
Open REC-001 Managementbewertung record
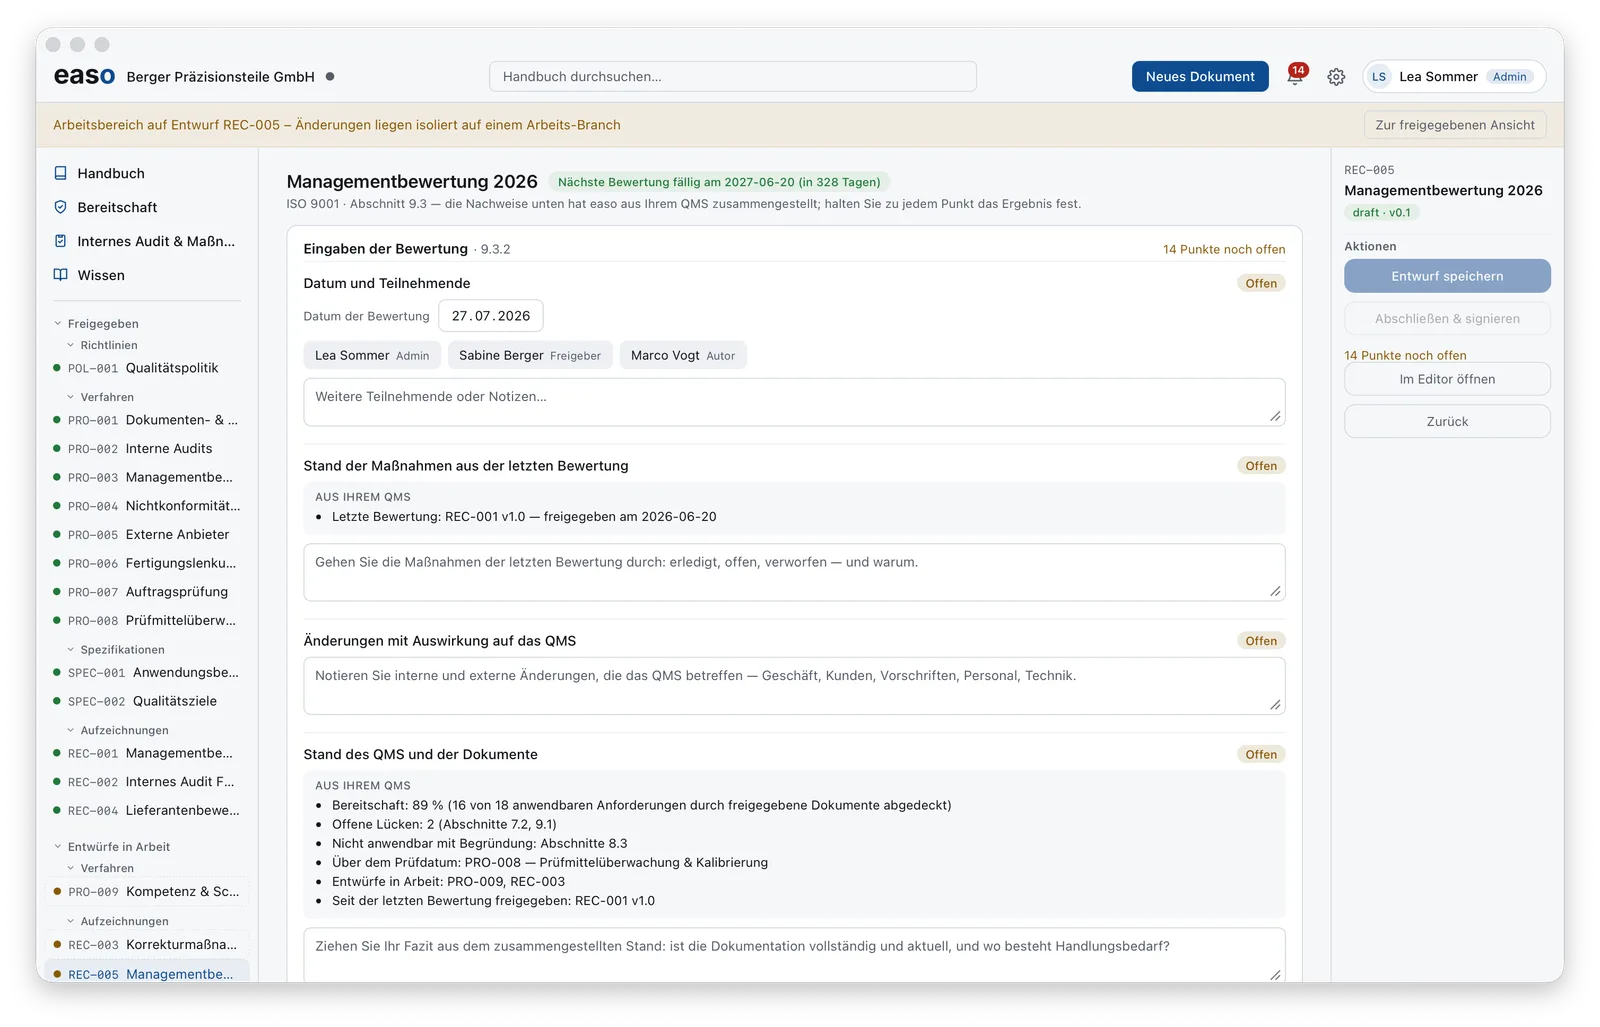pos(147,753)
